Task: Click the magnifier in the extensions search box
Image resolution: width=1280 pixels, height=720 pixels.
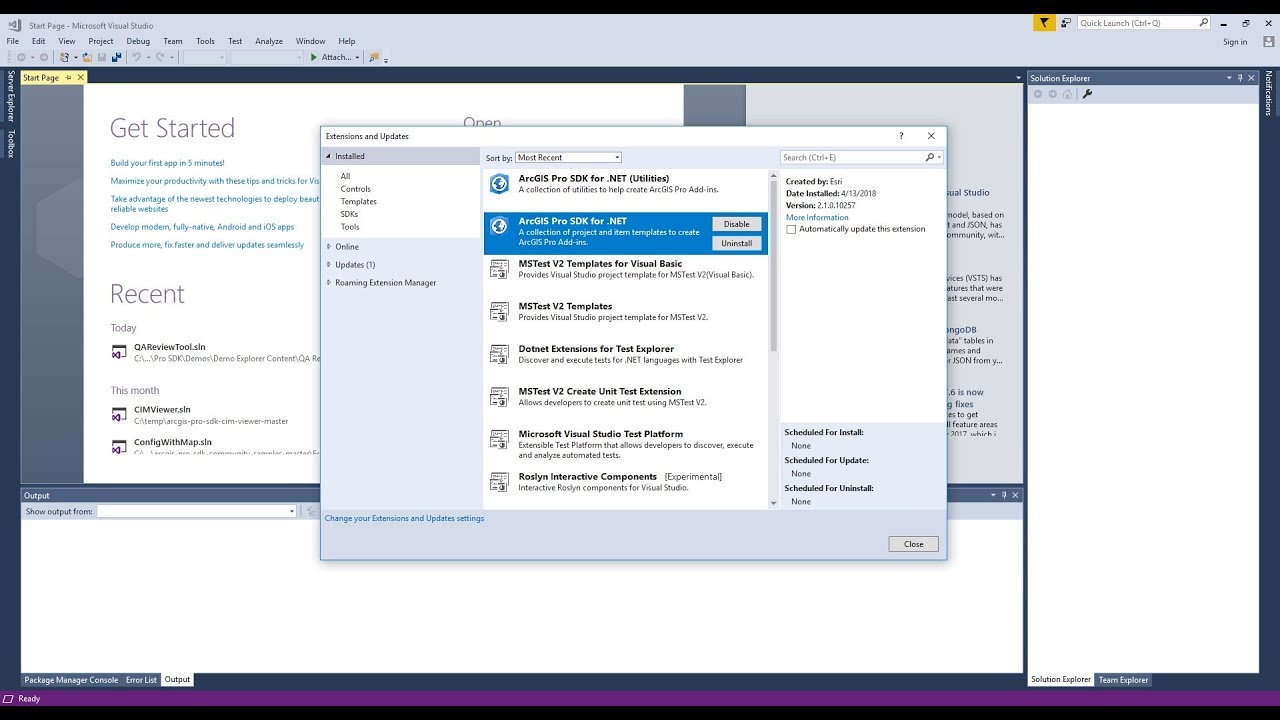Action: pos(929,157)
